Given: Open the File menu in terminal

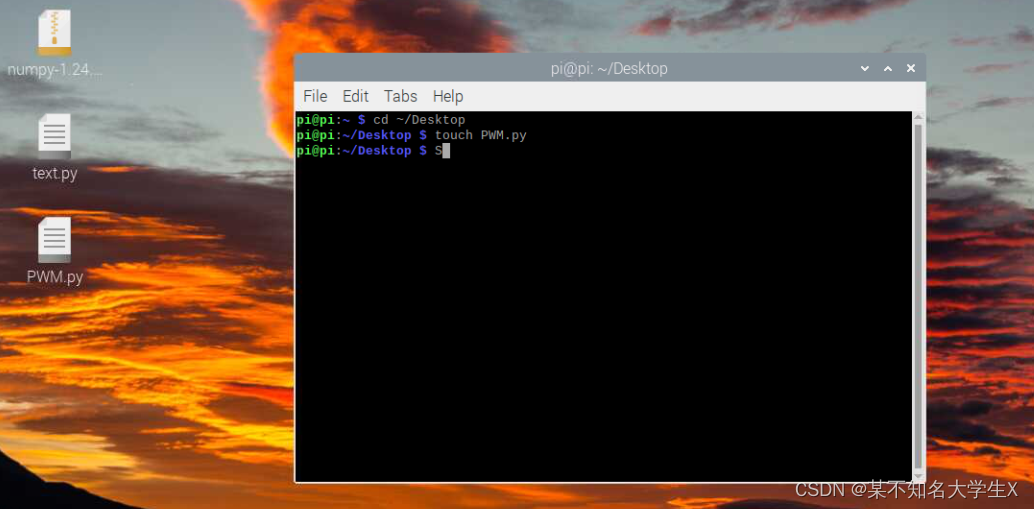Looking at the screenshot, I should click(315, 96).
